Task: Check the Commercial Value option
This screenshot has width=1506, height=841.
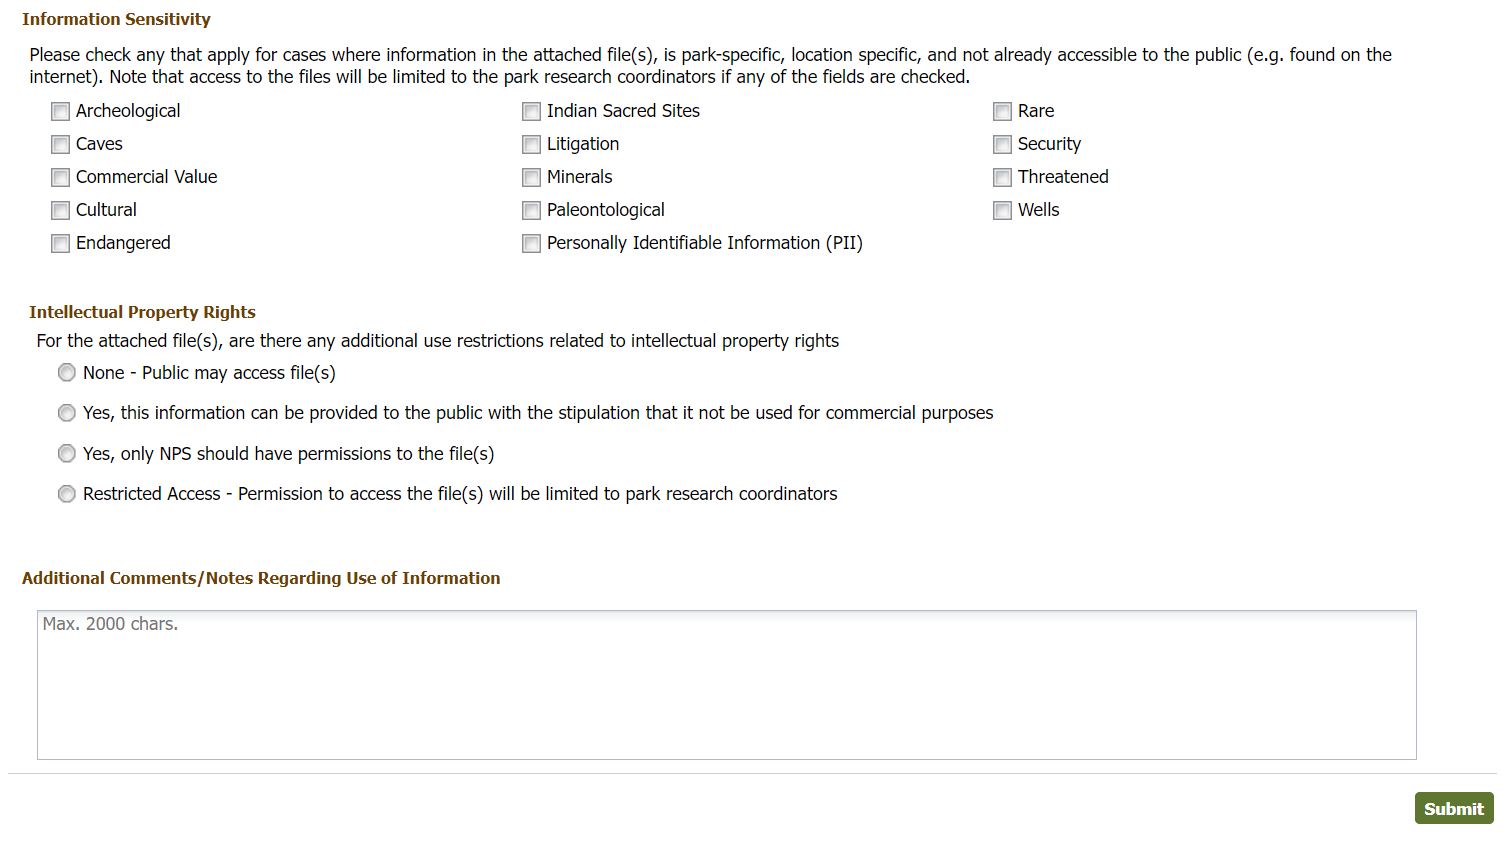Action: [60, 177]
